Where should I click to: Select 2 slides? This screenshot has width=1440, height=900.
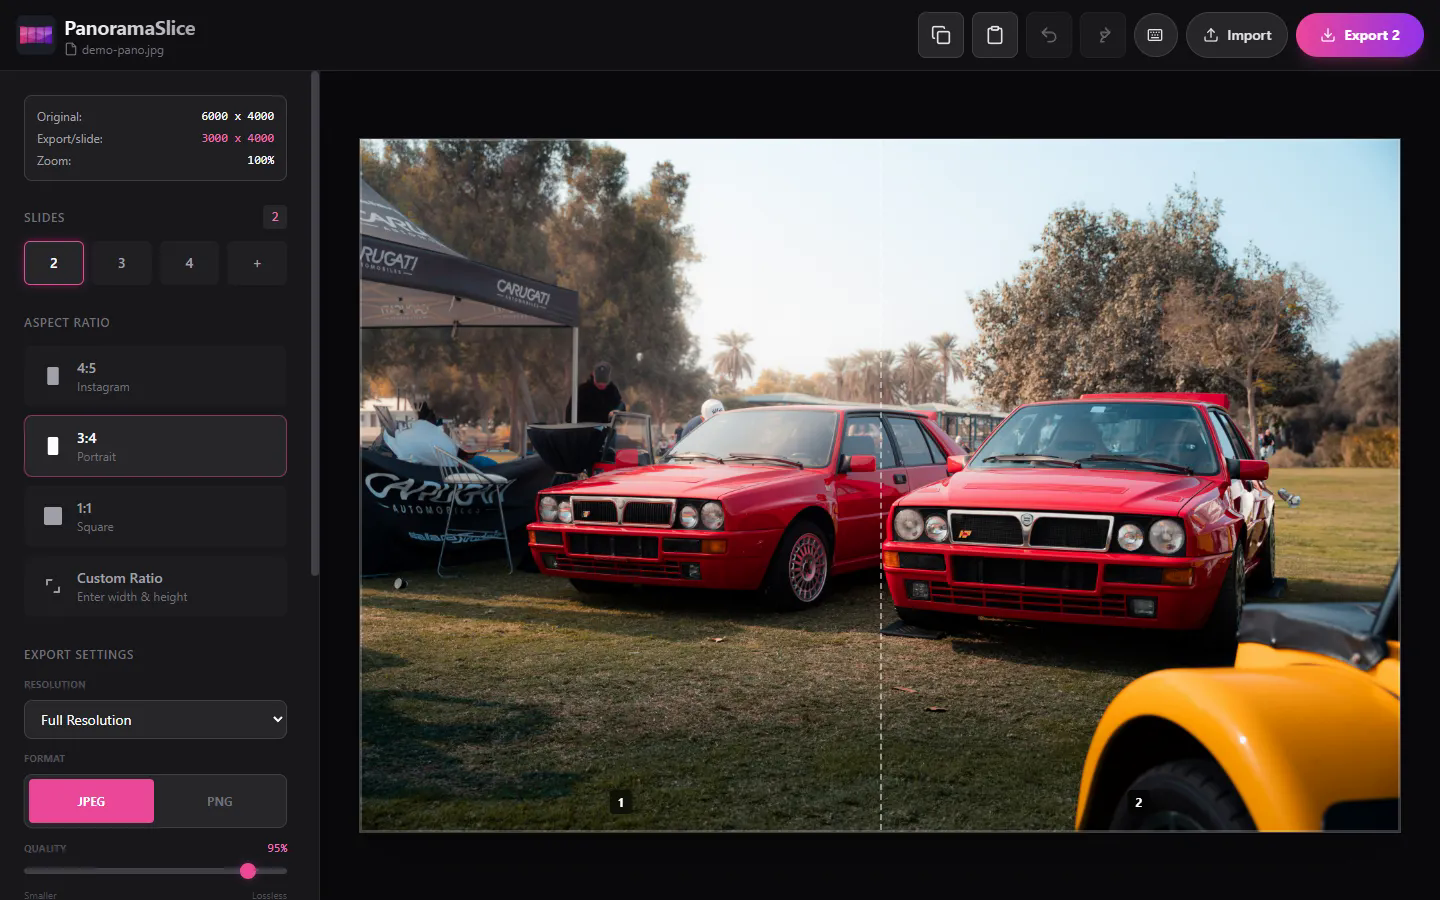pyautogui.click(x=54, y=263)
